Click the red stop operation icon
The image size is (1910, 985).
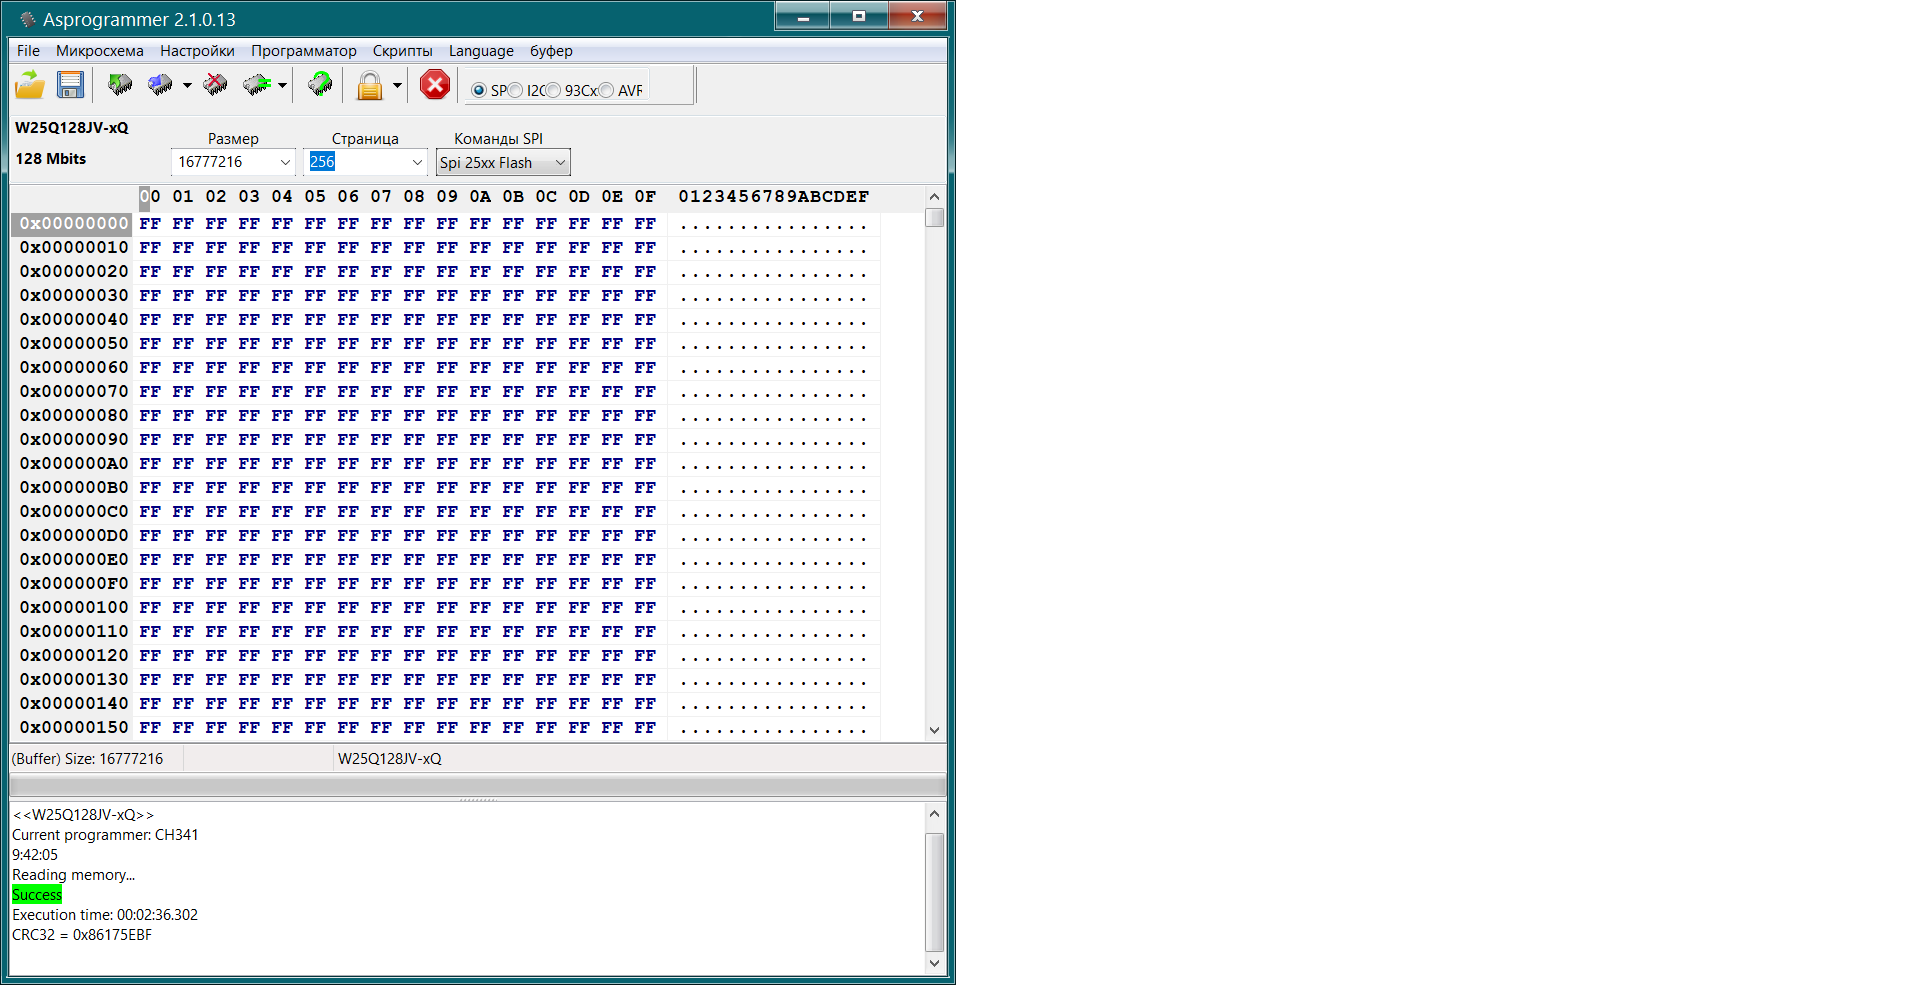click(x=434, y=85)
